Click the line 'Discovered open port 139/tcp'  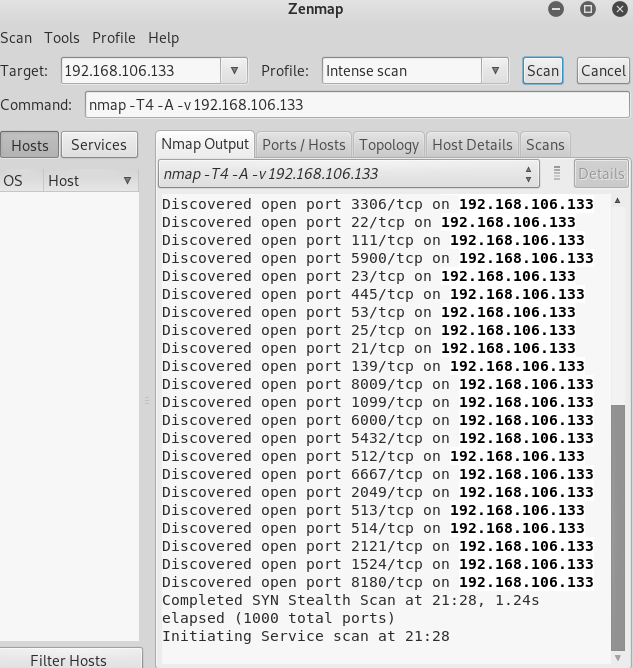coord(373,366)
